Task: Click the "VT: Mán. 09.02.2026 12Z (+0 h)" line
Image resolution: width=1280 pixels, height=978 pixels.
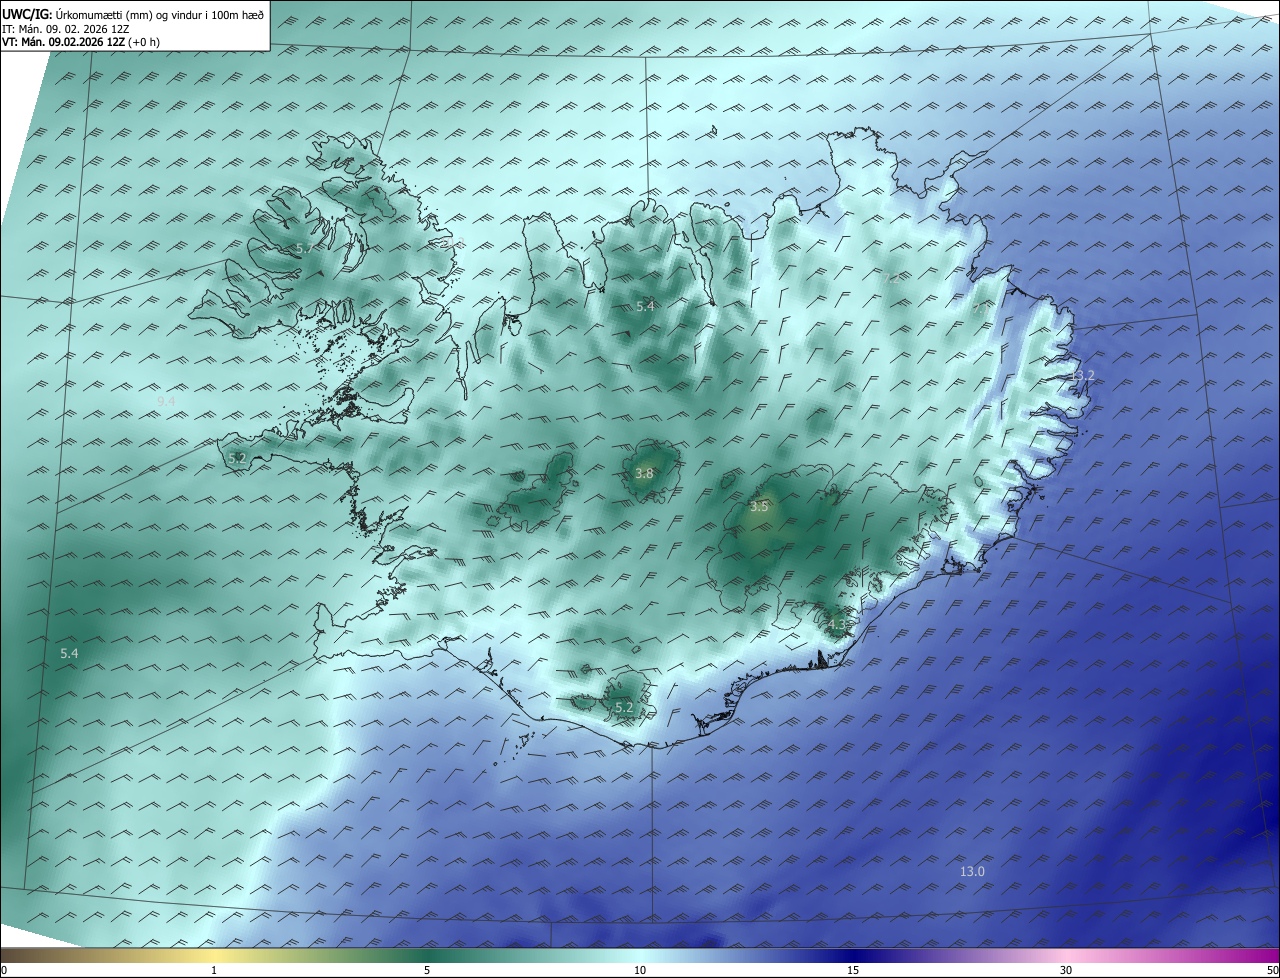Action: [x=81, y=41]
